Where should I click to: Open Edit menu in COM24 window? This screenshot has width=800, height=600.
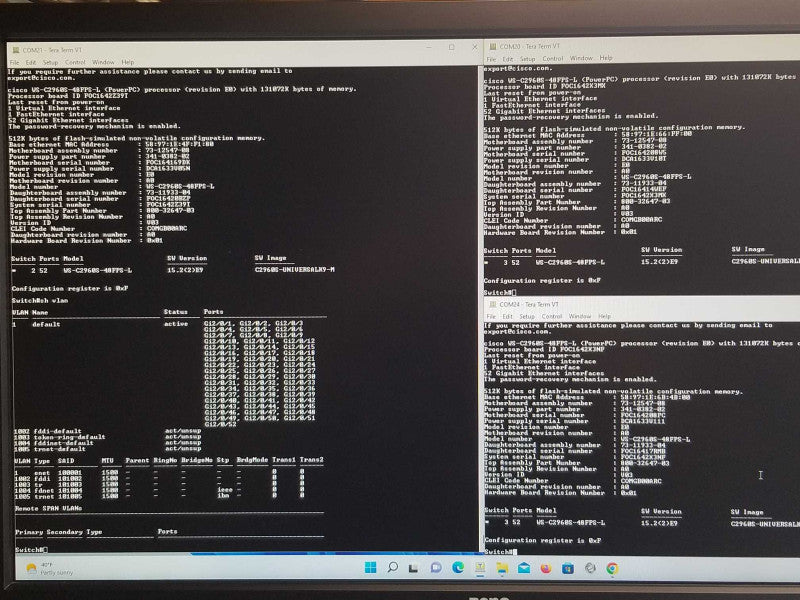(507, 316)
